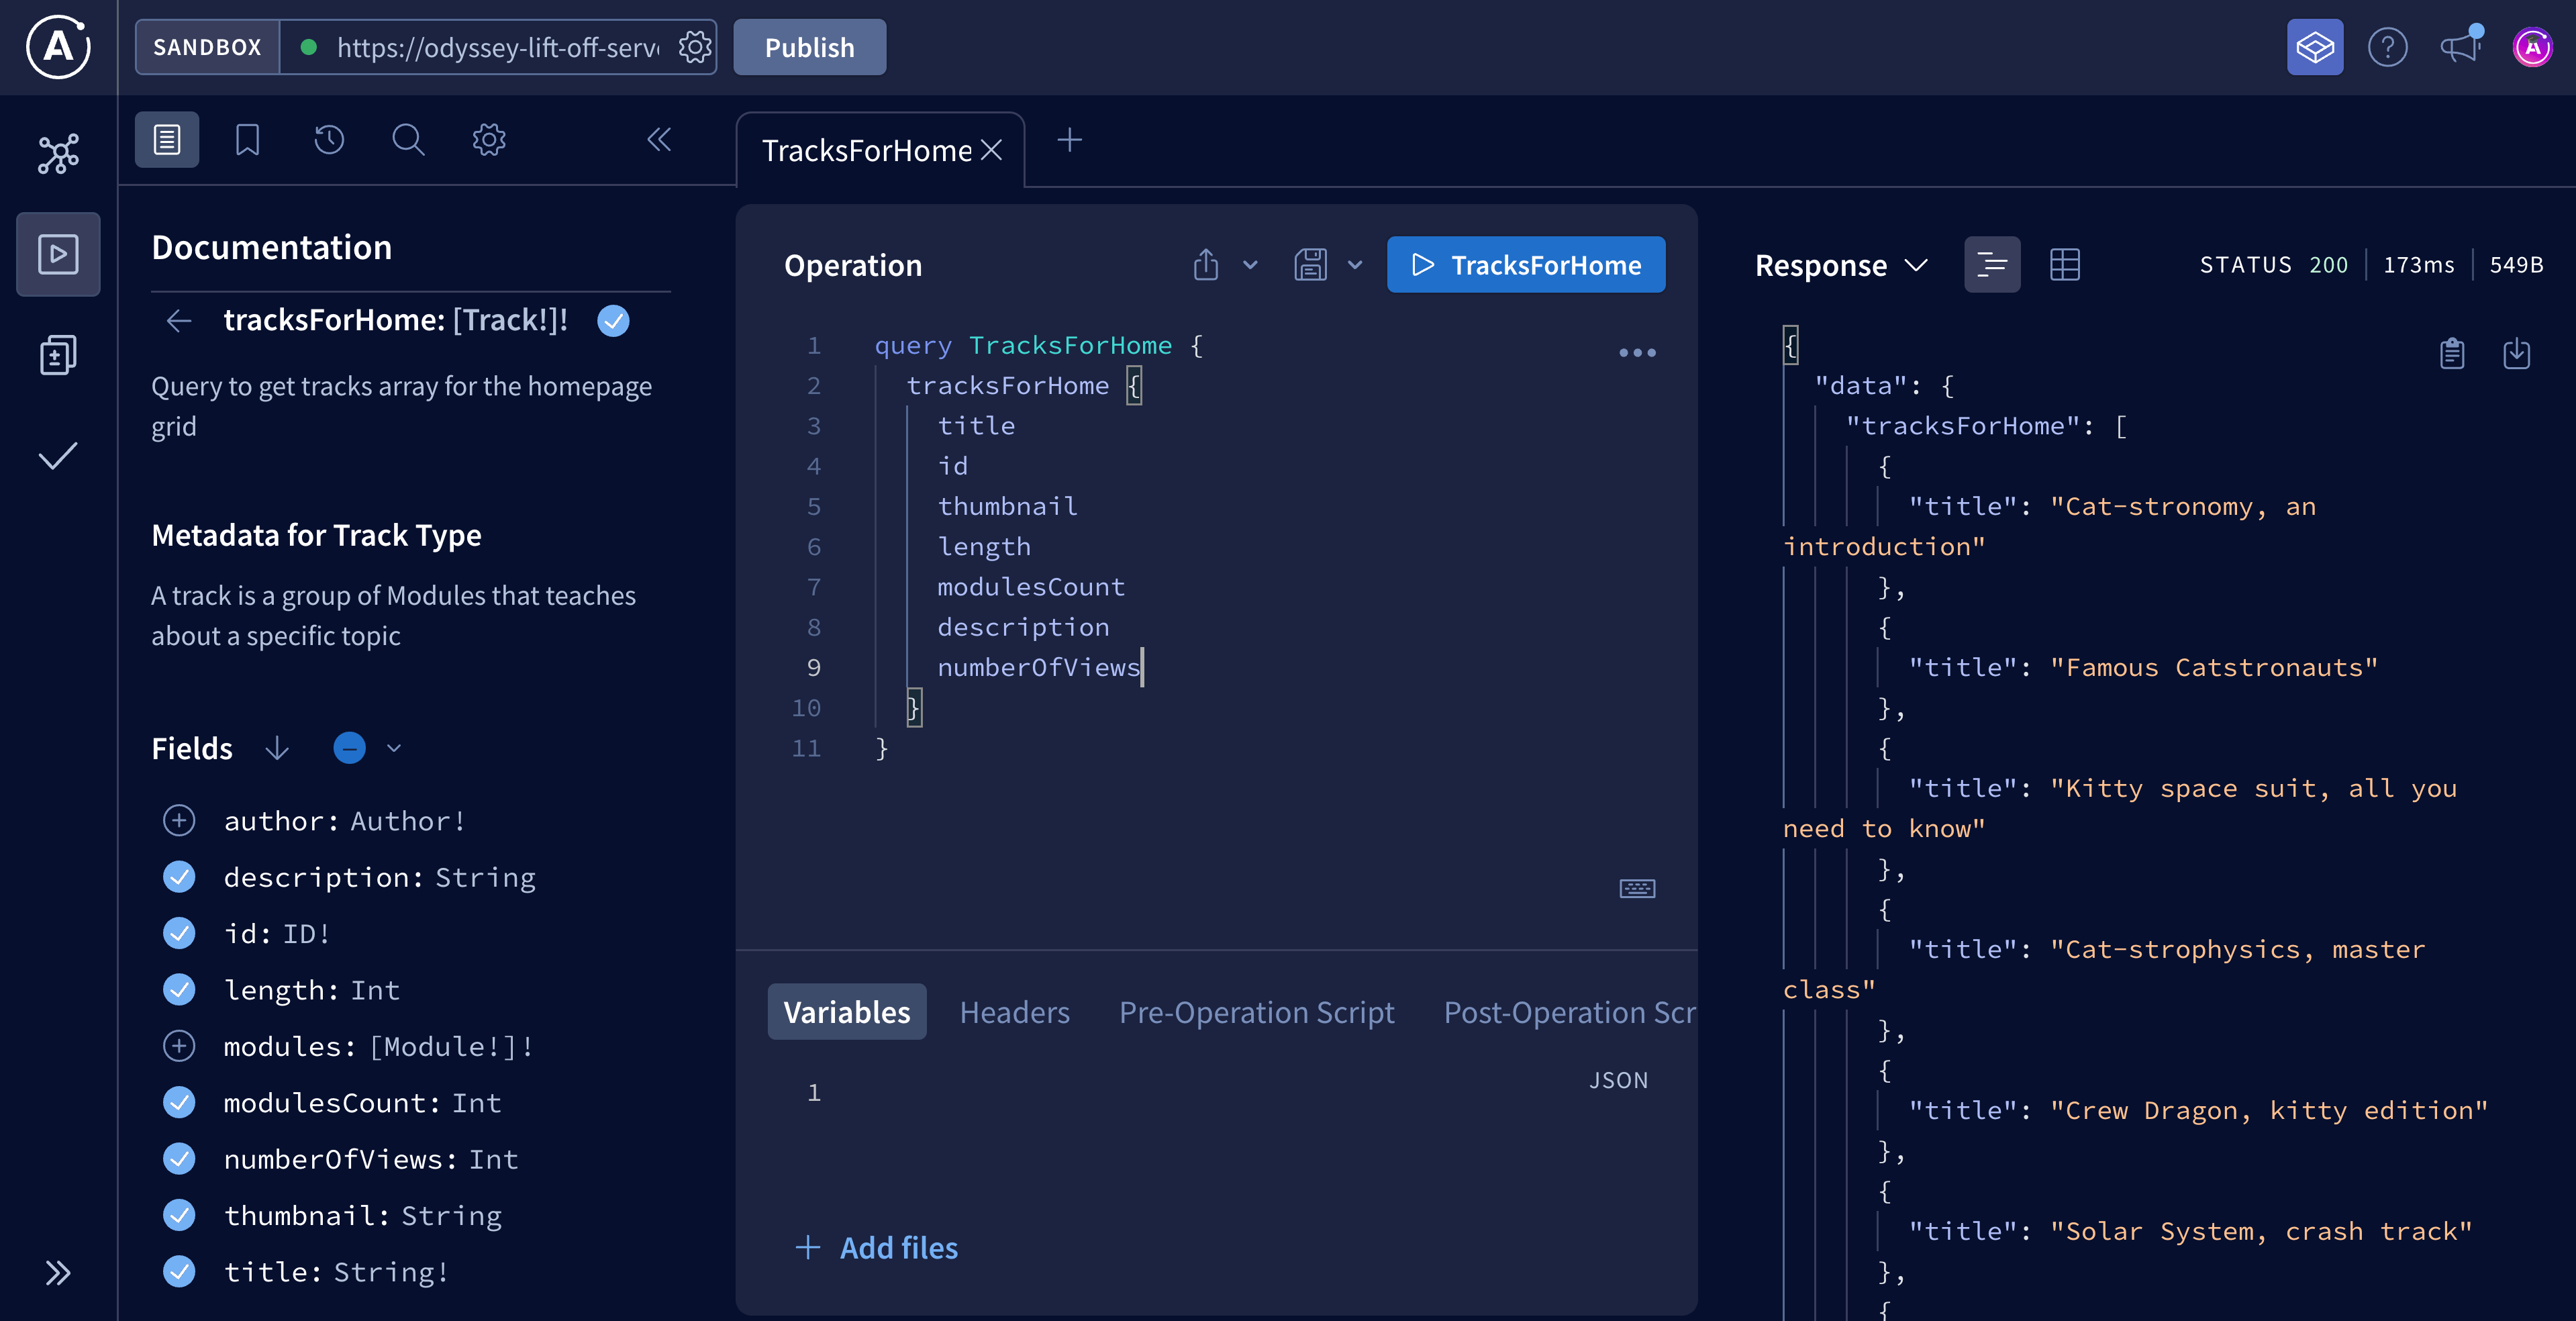The height and width of the screenshot is (1321, 2576).
Task: Open Explorer settings gear
Action: point(488,140)
